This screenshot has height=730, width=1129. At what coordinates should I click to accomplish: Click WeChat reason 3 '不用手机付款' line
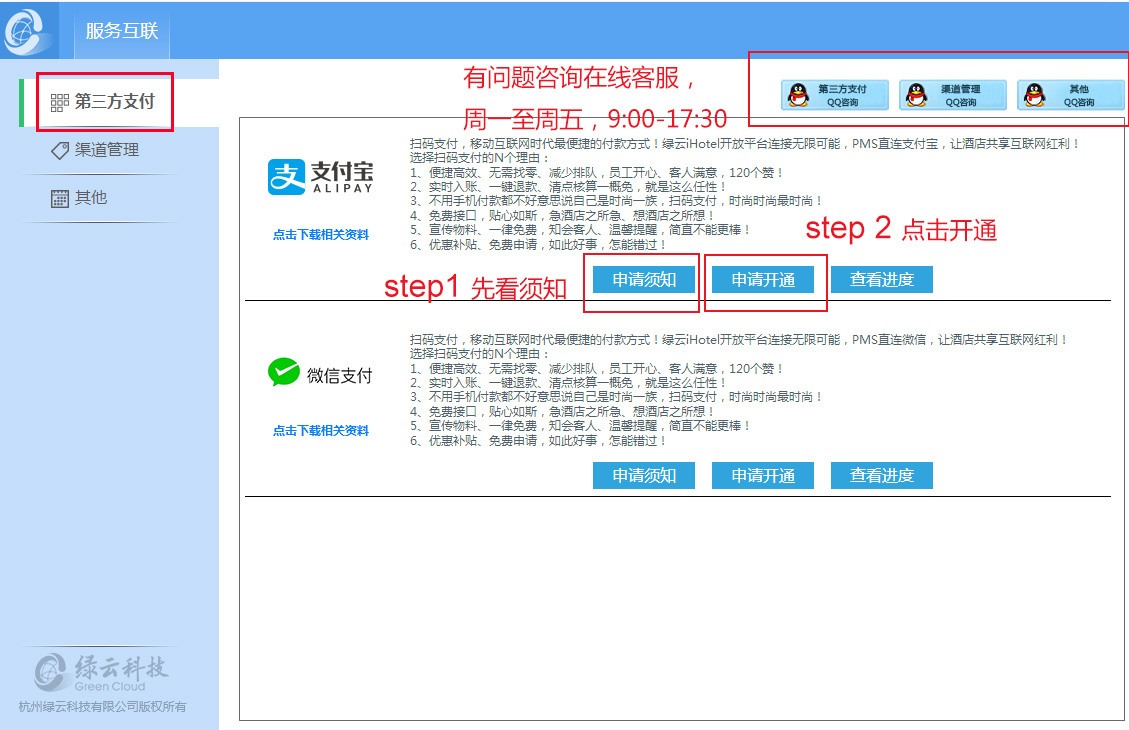click(x=616, y=397)
